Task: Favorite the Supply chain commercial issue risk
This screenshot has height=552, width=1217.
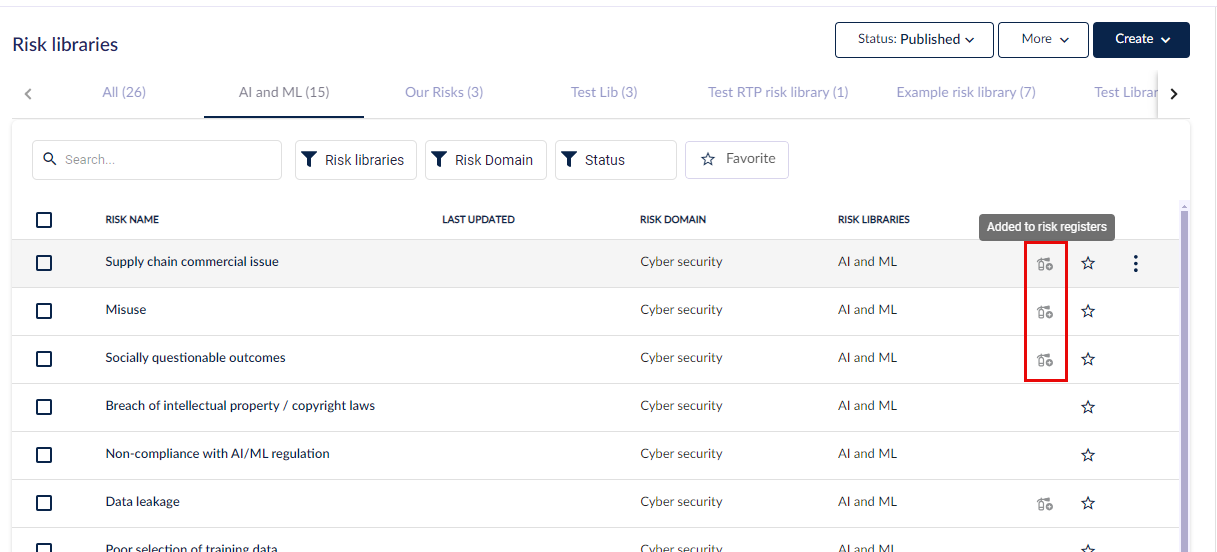Action: (x=1088, y=263)
